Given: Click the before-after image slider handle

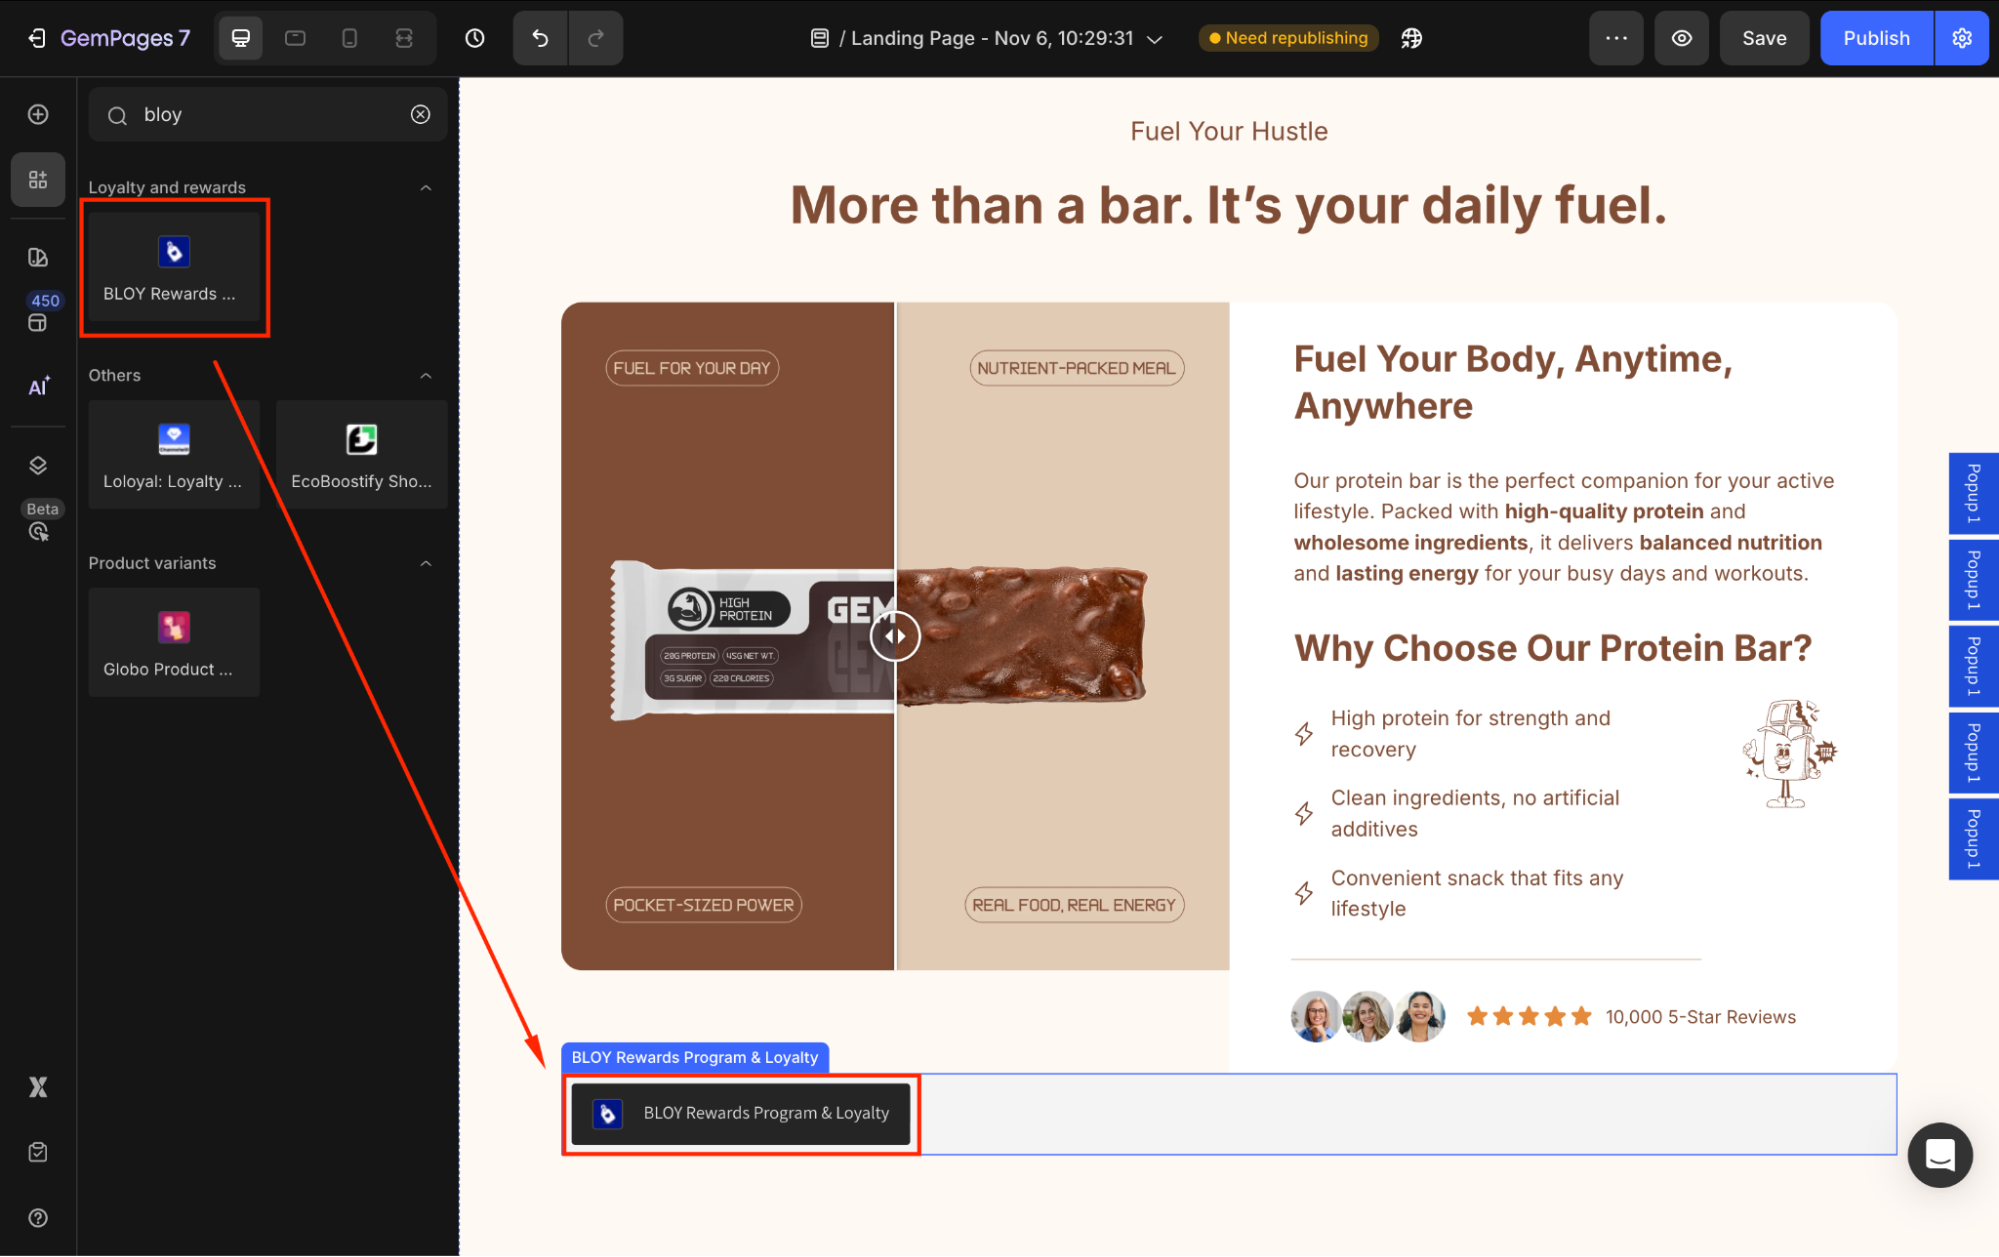Looking at the screenshot, I should coord(894,636).
